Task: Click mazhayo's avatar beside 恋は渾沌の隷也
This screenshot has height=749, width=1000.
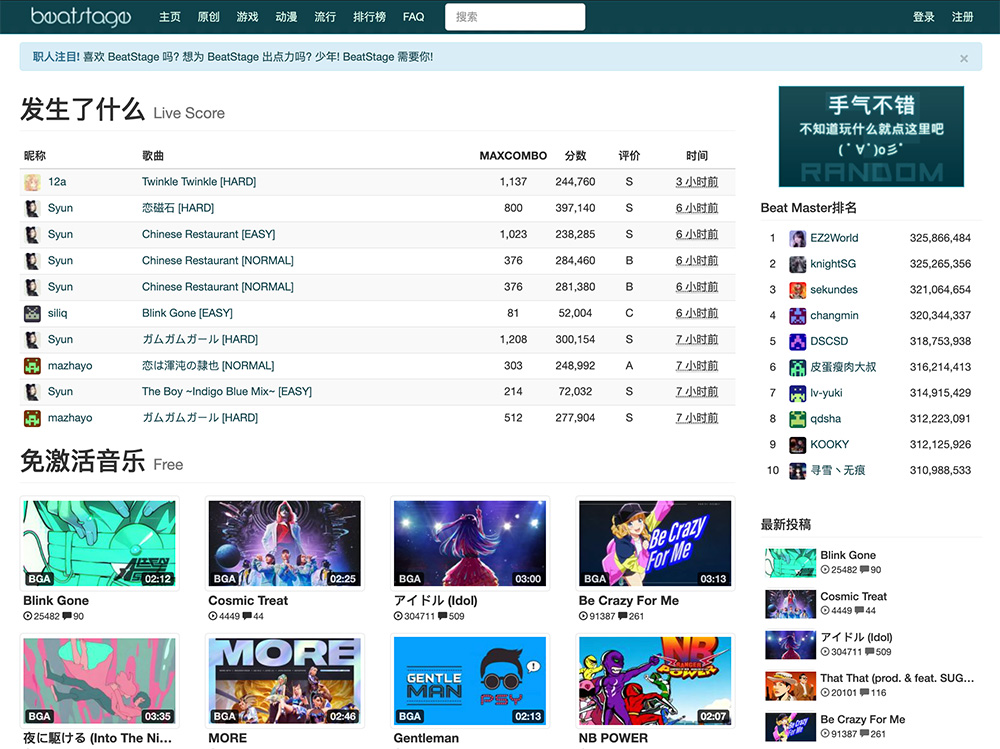Action: [32, 366]
